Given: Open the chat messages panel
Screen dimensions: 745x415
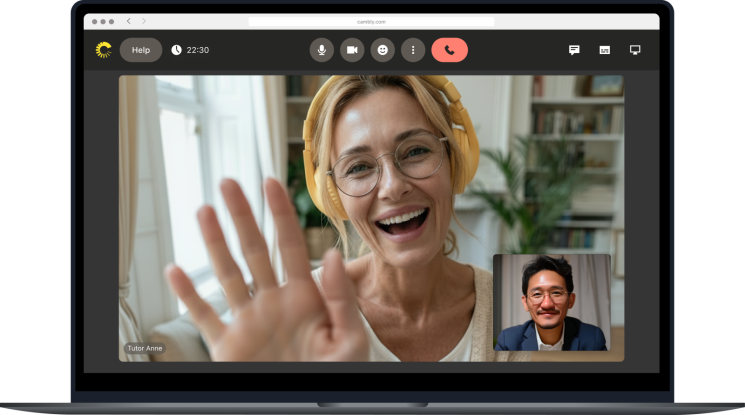Looking at the screenshot, I should (x=574, y=50).
